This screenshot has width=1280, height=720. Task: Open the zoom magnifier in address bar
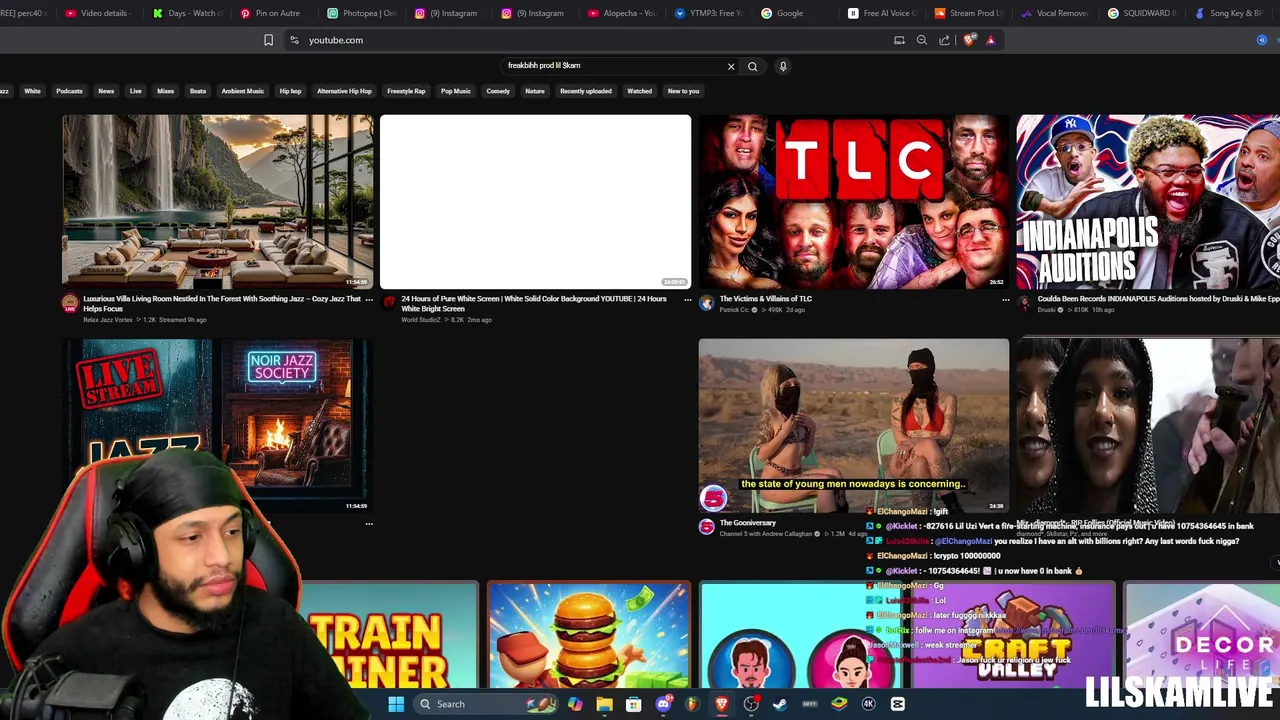(x=922, y=40)
